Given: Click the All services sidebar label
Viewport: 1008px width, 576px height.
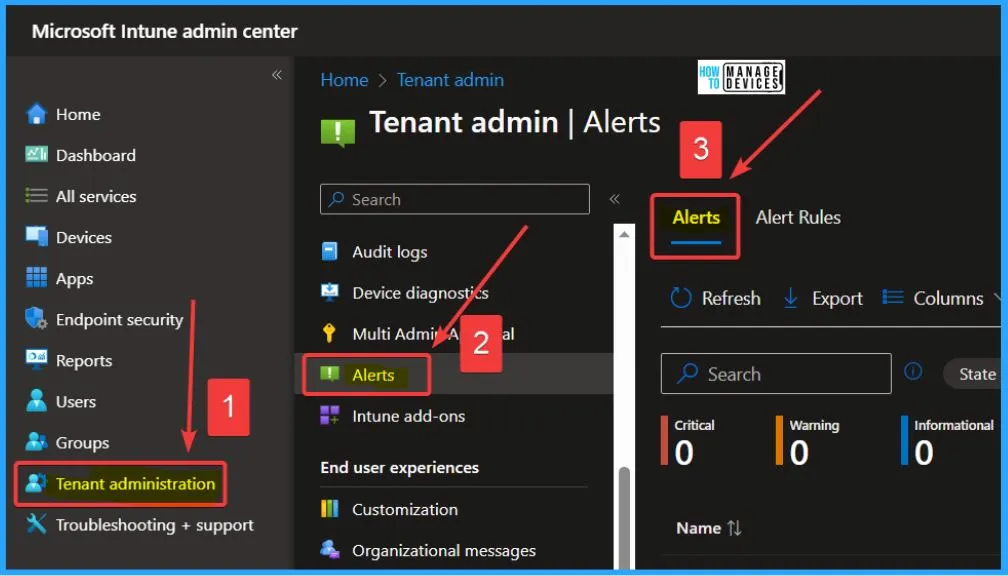Looking at the screenshot, I should 96,197.
